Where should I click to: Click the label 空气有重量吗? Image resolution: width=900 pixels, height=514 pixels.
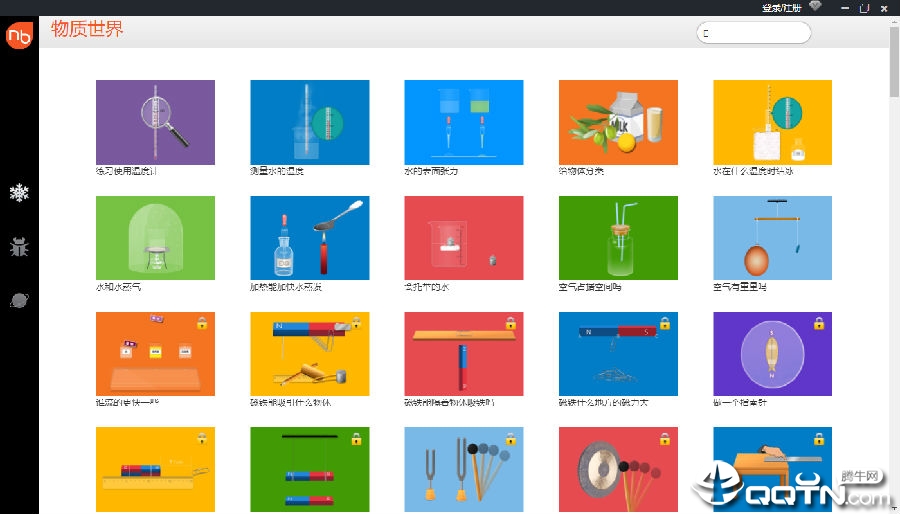[740, 286]
